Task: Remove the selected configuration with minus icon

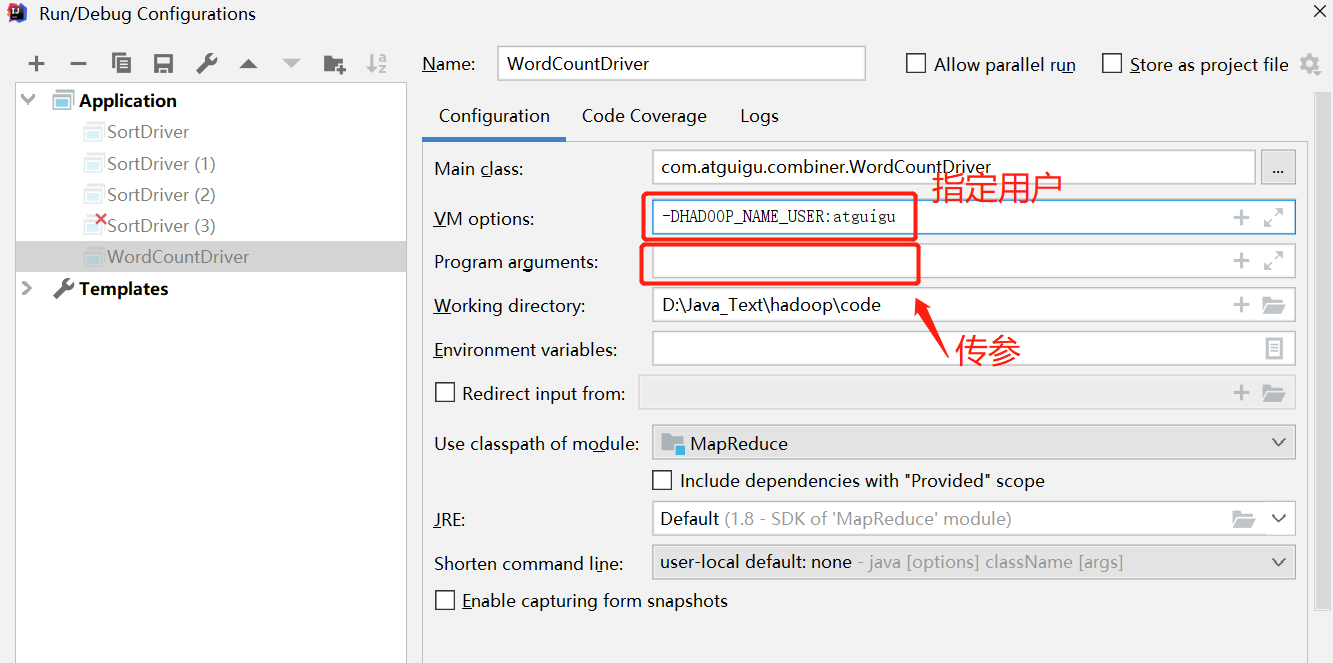Action: coord(79,64)
